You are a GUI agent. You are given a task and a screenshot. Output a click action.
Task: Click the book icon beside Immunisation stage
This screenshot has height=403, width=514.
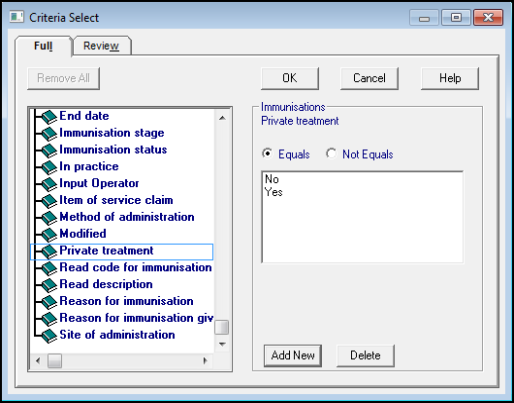tap(50, 134)
